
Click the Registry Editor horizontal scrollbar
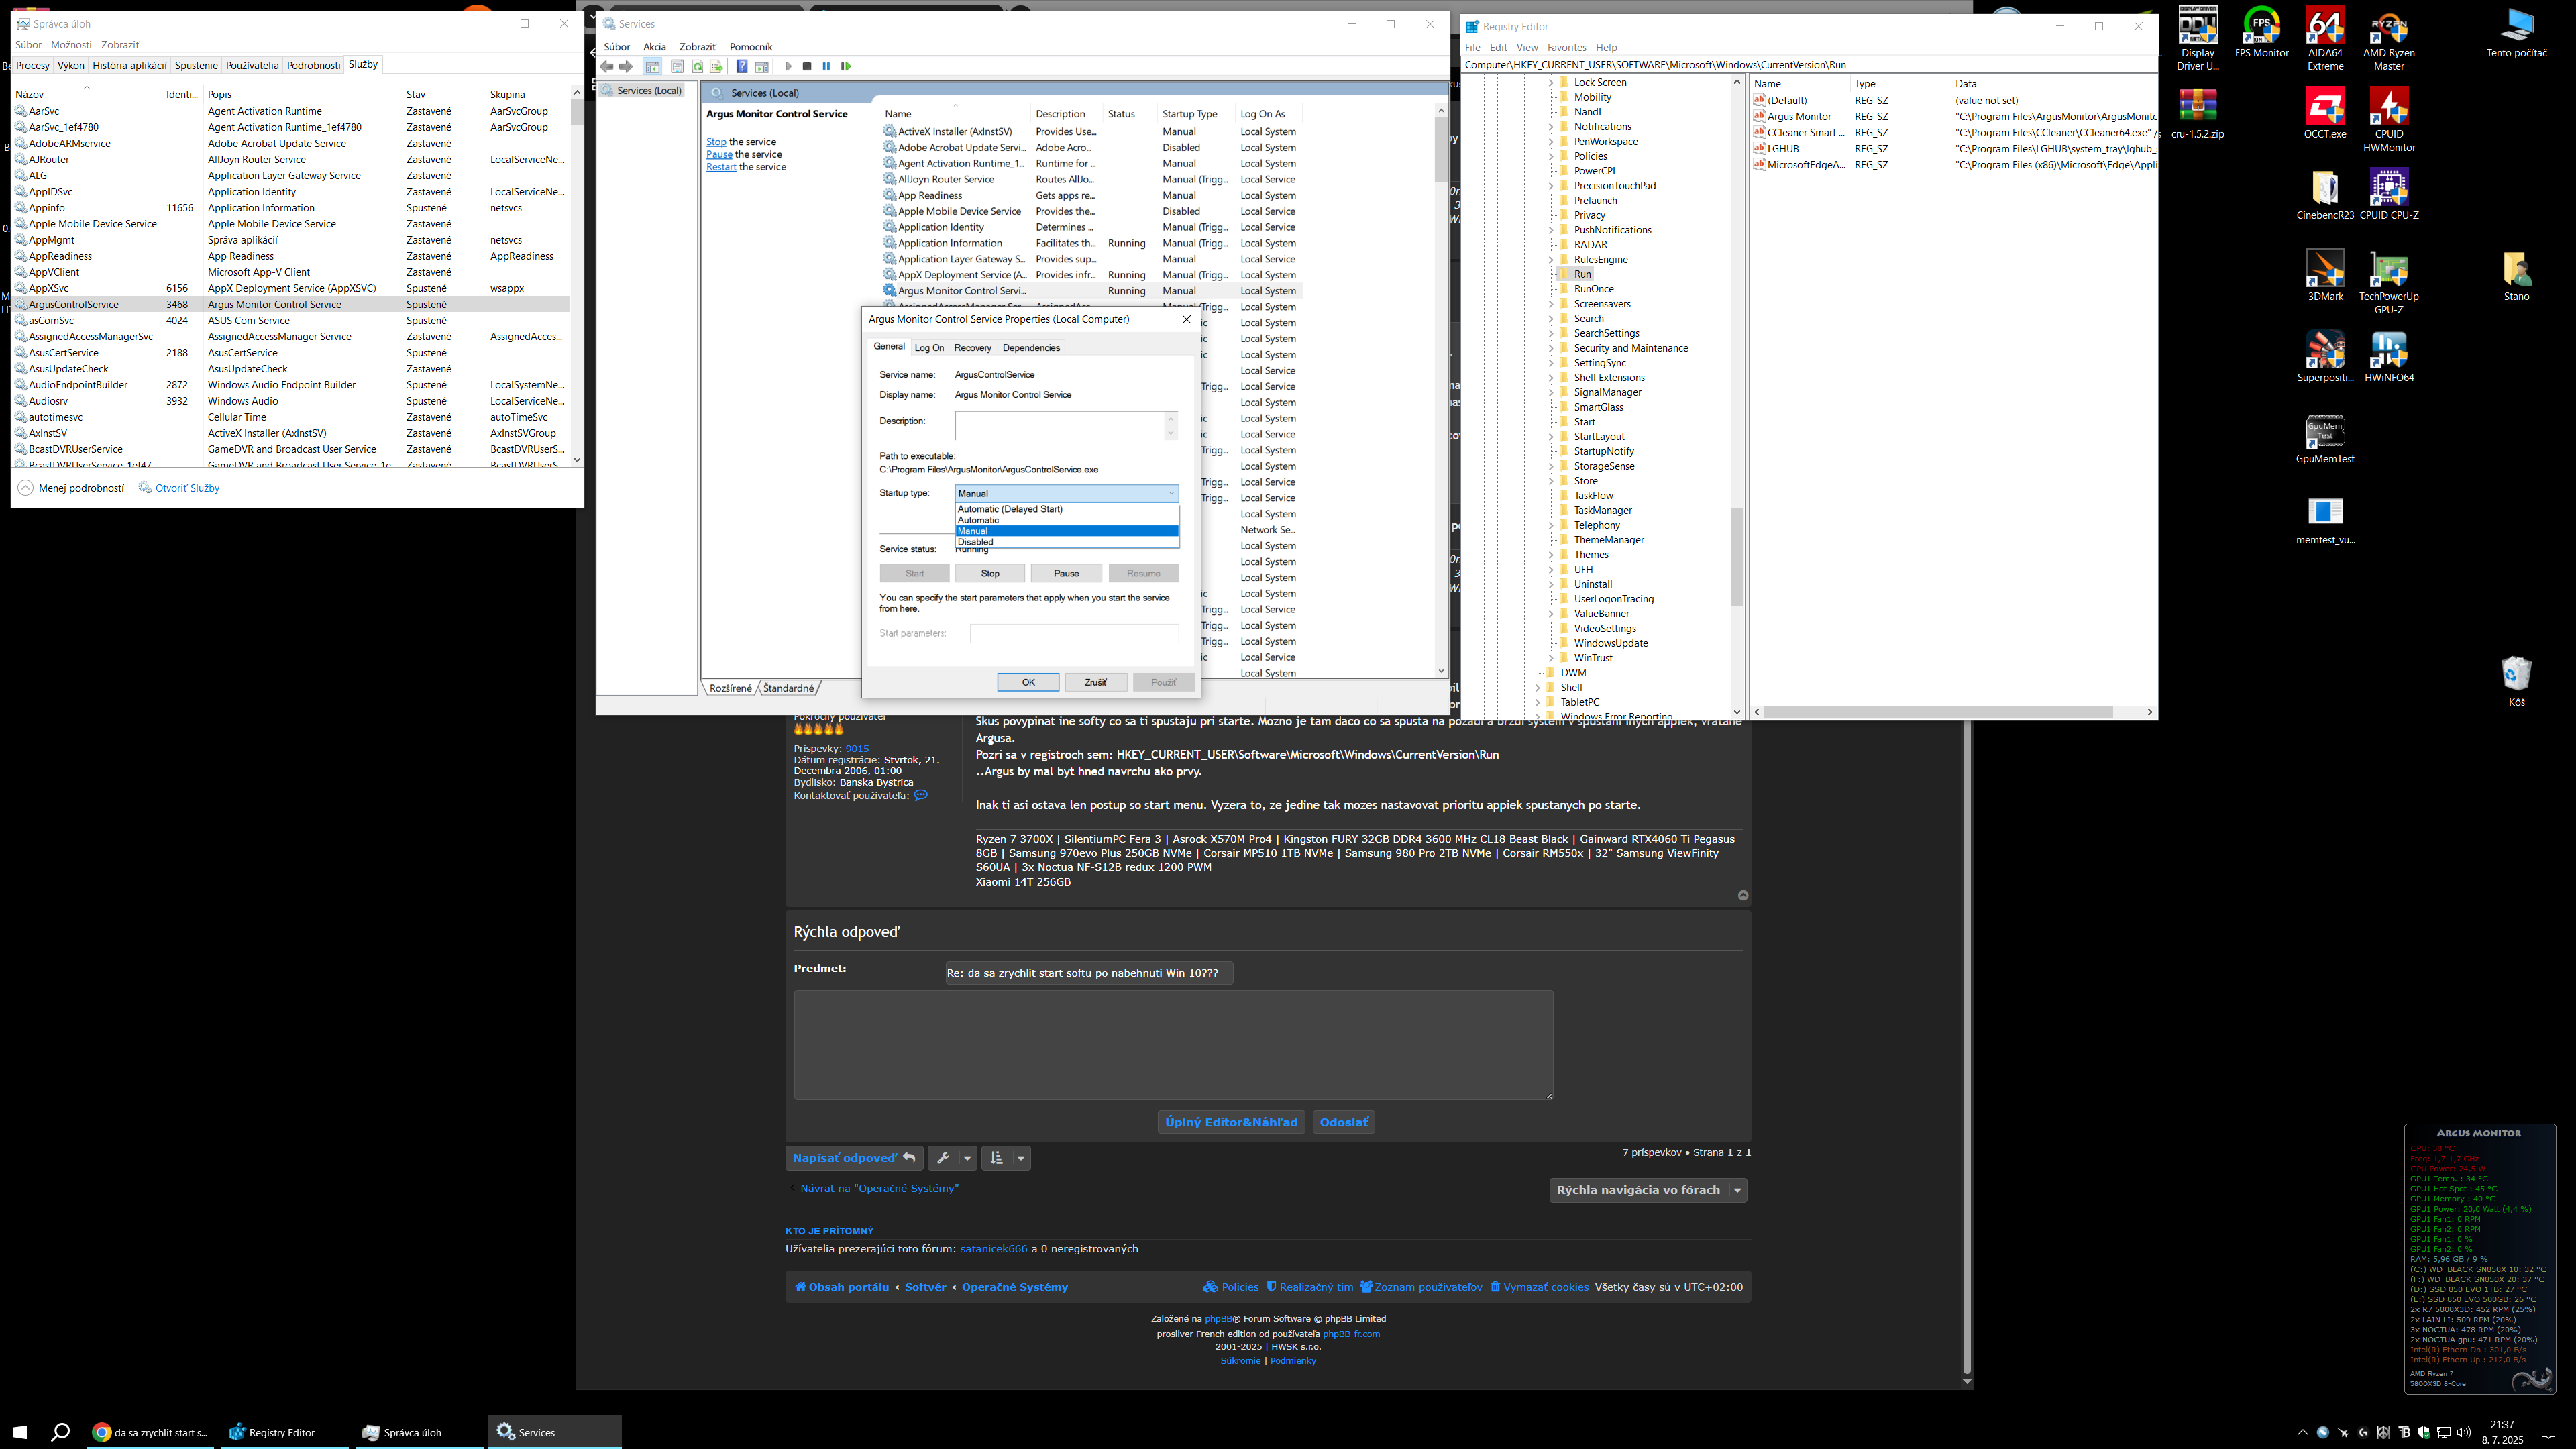(x=1940, y=712)
